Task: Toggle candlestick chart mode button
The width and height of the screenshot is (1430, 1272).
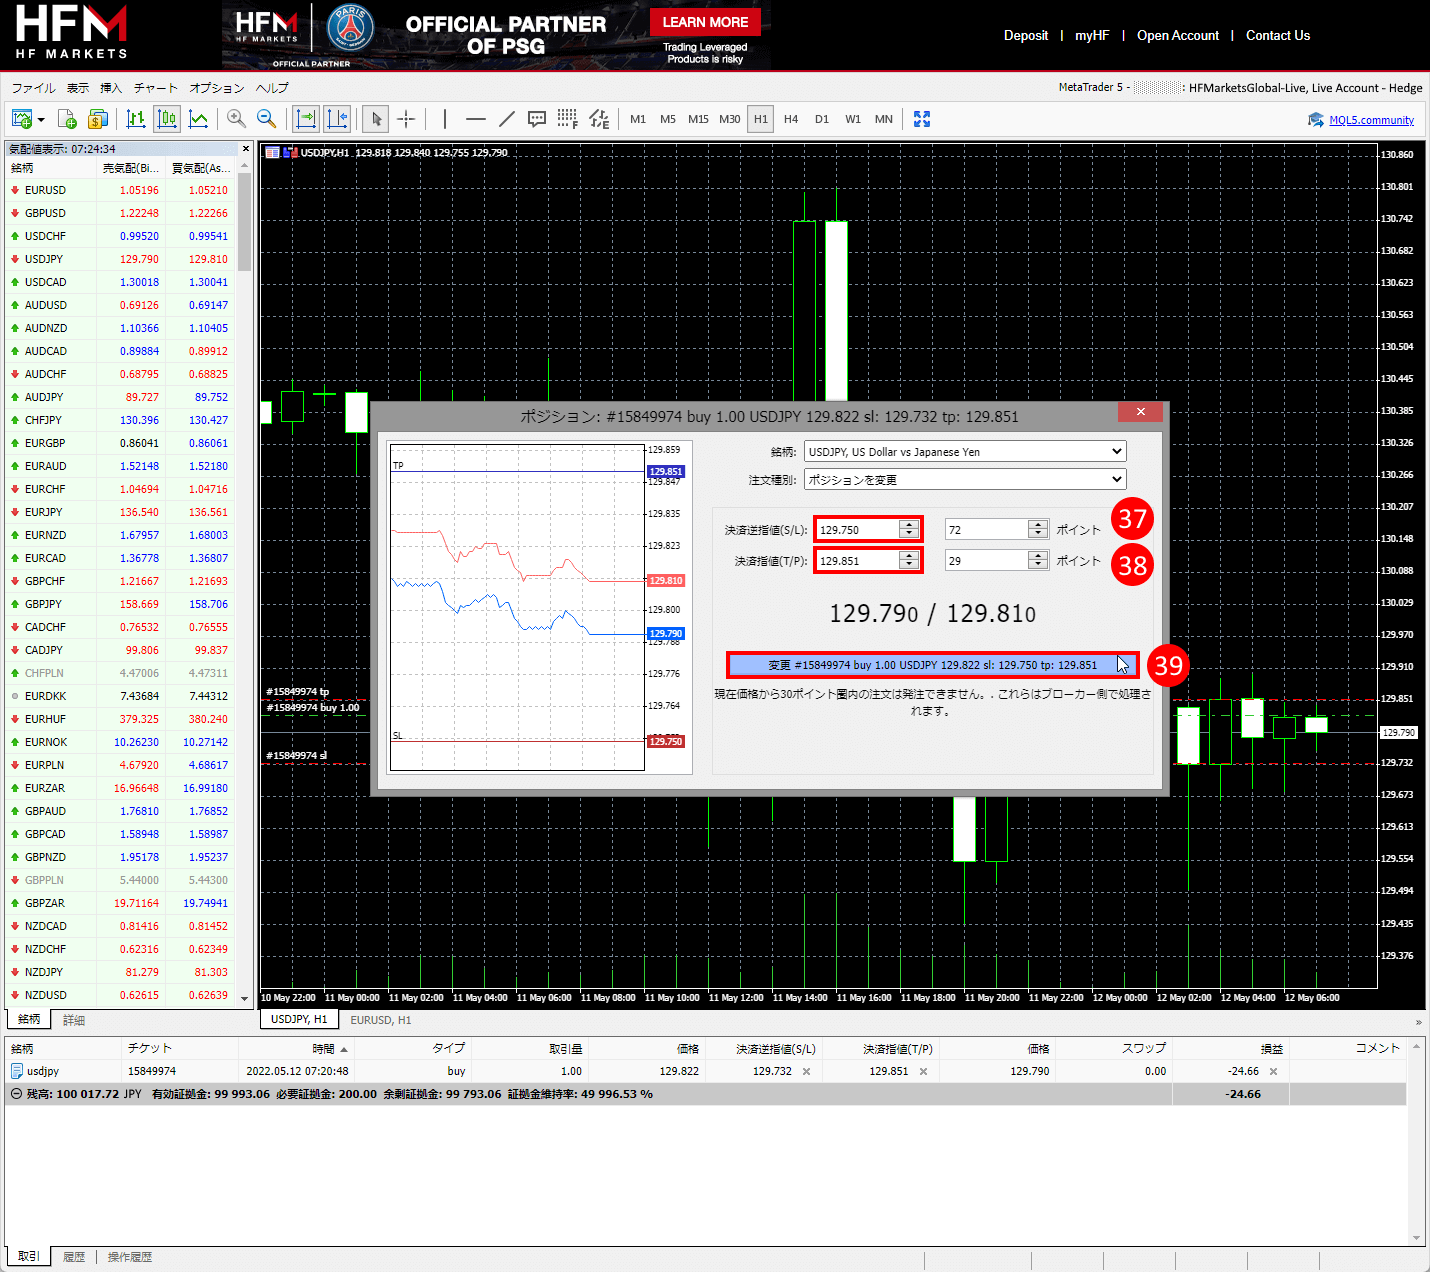Action: (x=167, y=119)
